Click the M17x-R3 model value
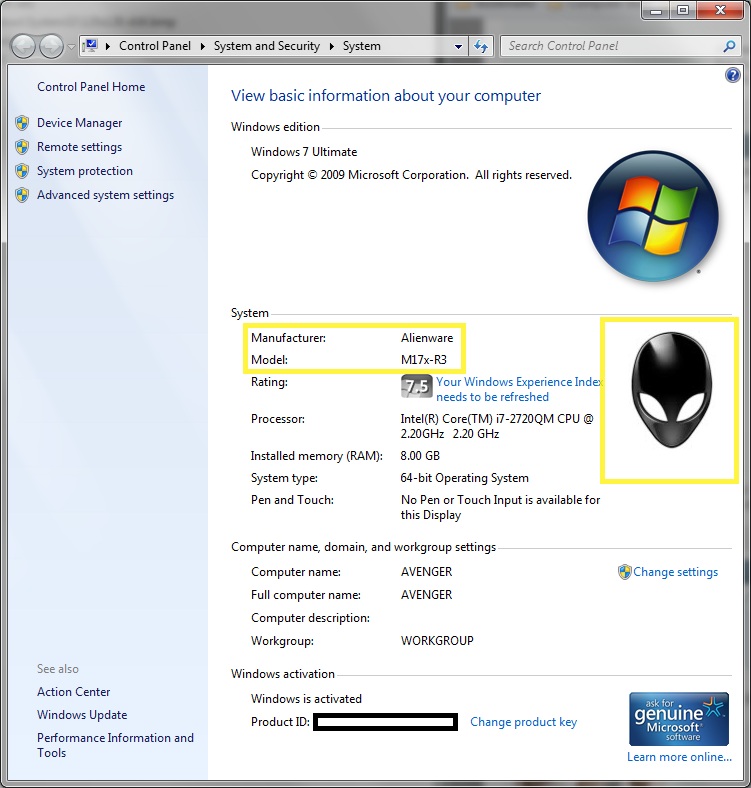Viewport: 751px width, 788px height. click(424, 360)
